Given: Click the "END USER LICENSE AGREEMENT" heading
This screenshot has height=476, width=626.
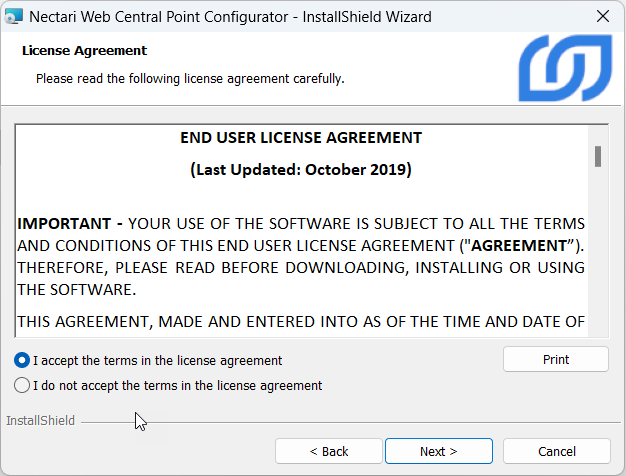Looking at the screenshot, I should pos(300,138).
